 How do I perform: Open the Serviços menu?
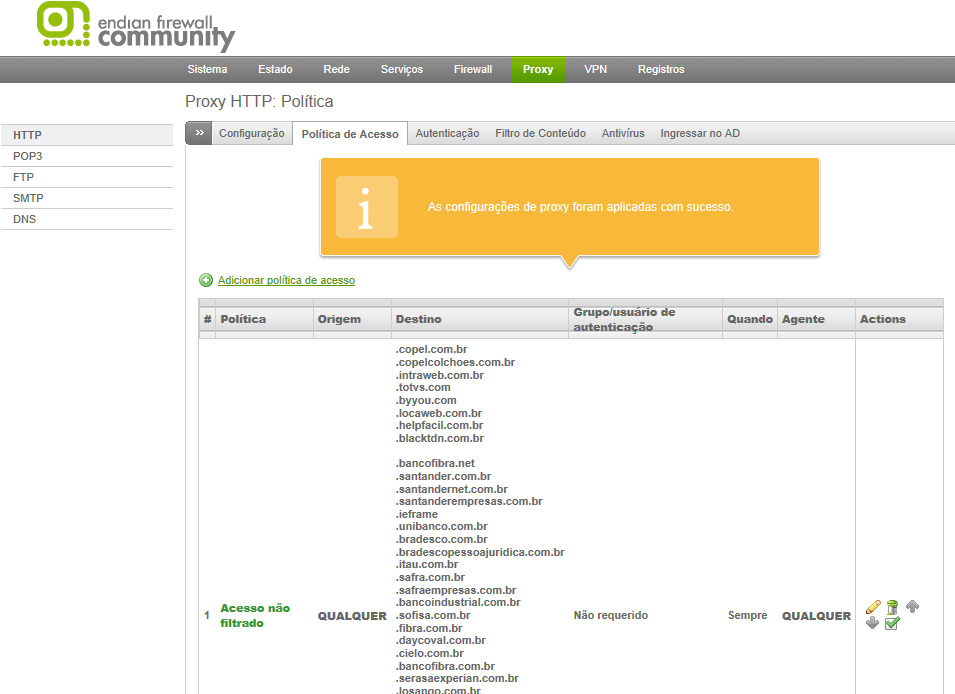(401, 69)
